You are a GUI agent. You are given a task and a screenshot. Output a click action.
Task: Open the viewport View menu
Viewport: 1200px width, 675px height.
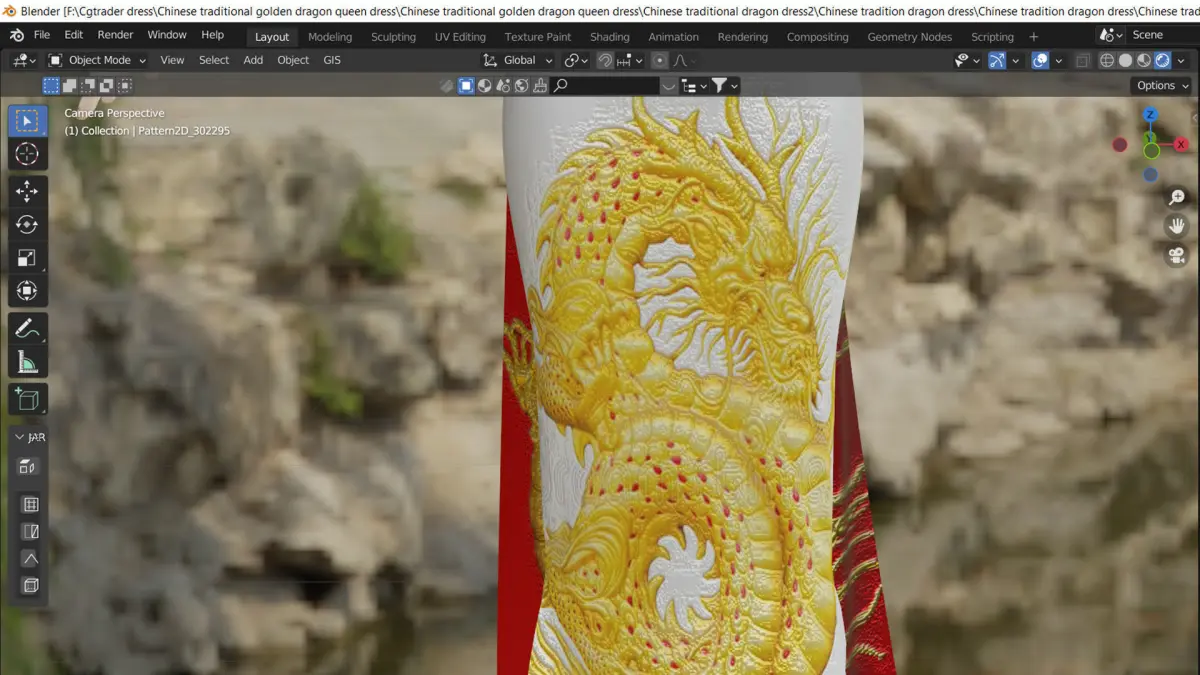(172, 60)
